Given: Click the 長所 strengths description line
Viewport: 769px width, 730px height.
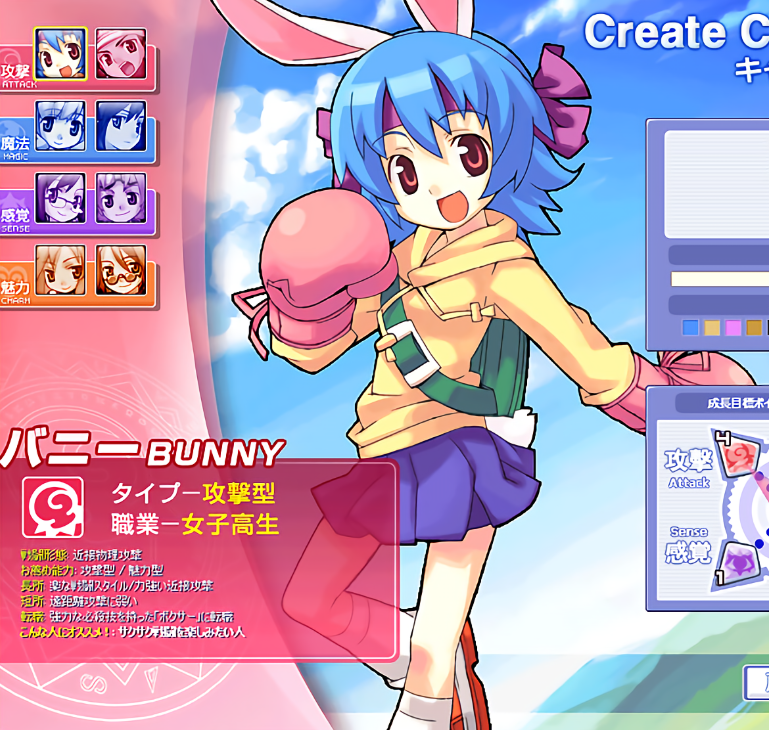Looking at the screenshot, I should 117,586.
